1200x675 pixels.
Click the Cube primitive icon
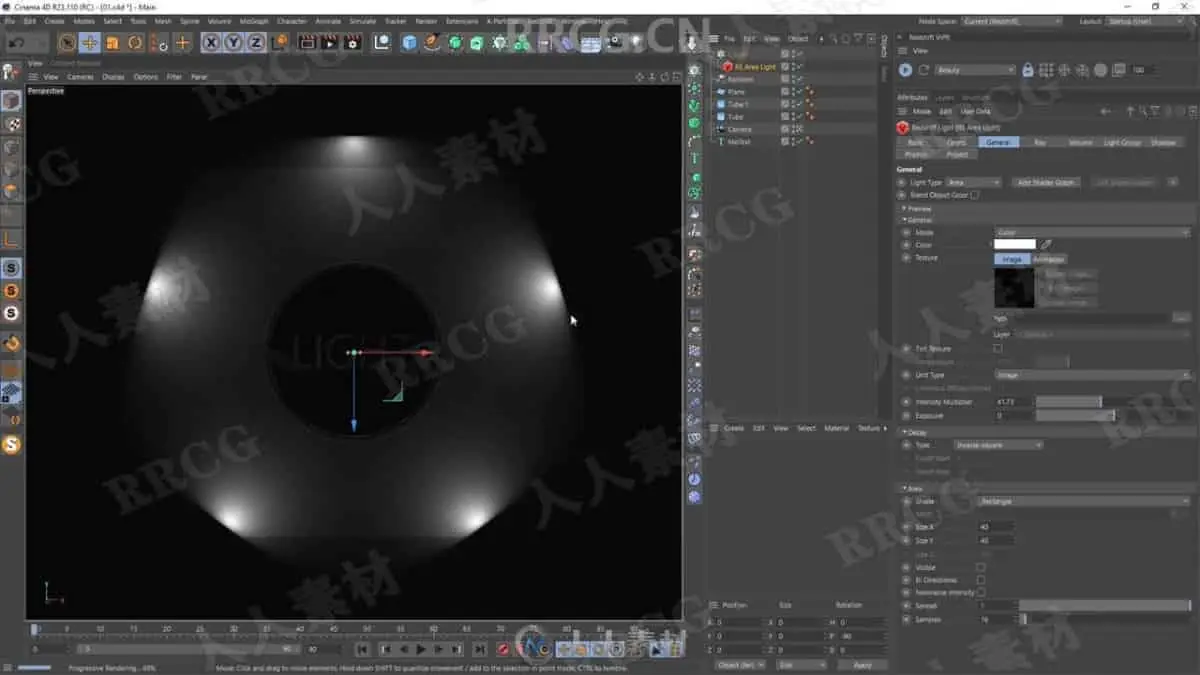pos(409,42)
